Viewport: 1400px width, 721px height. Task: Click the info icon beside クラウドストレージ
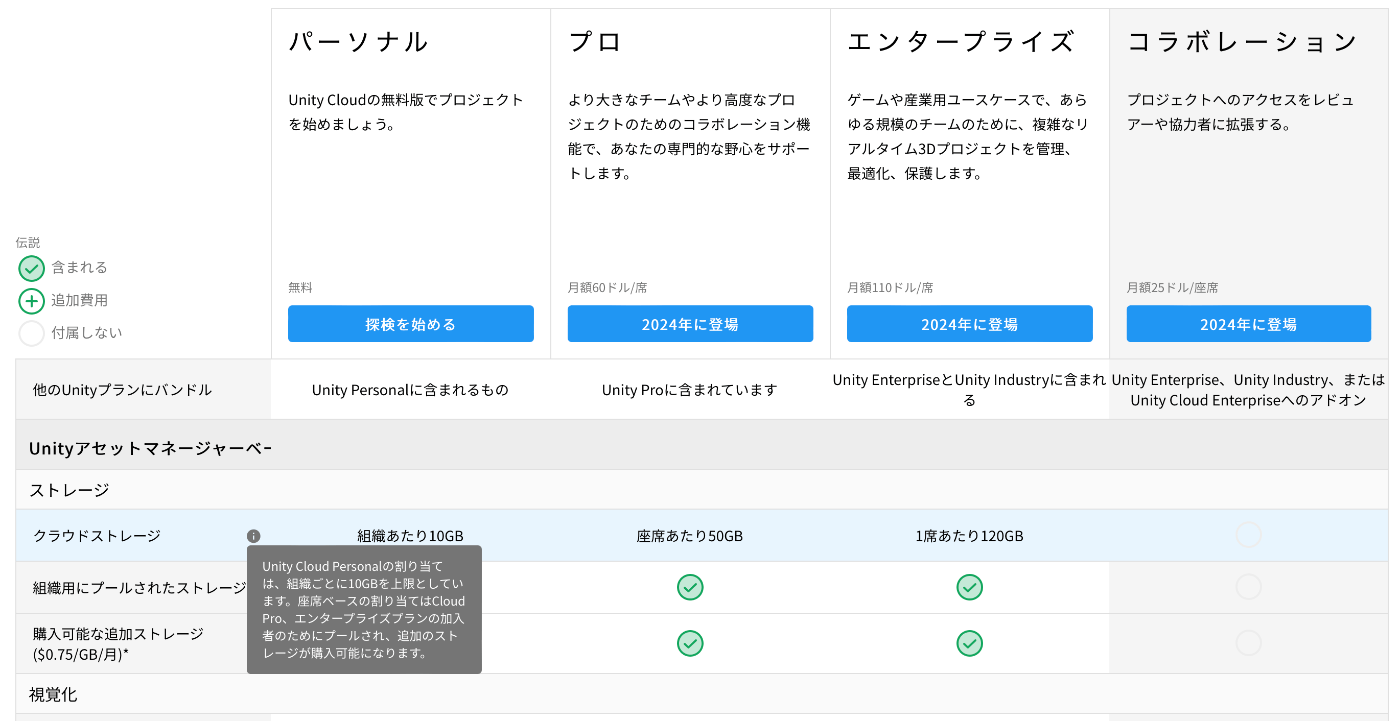click(253, 536)
